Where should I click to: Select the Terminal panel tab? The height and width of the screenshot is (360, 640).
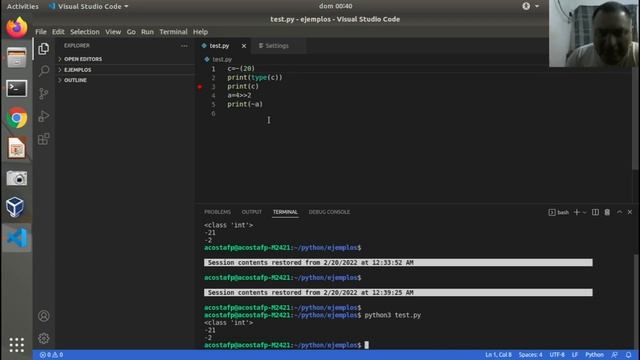coord(285,212)
